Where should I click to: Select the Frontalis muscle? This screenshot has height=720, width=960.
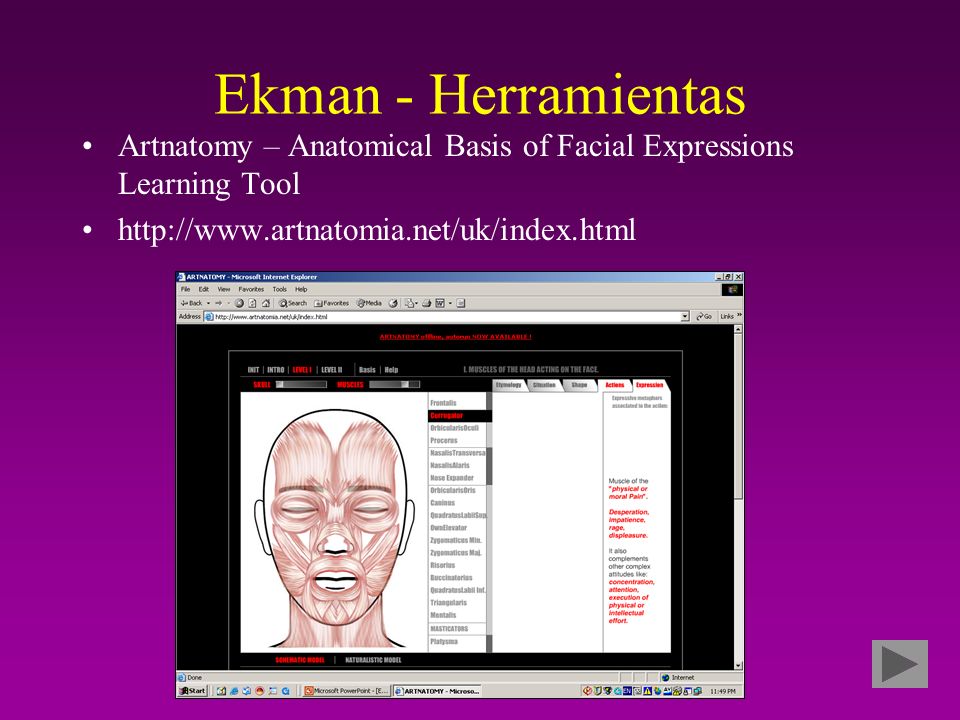(443, 403)
